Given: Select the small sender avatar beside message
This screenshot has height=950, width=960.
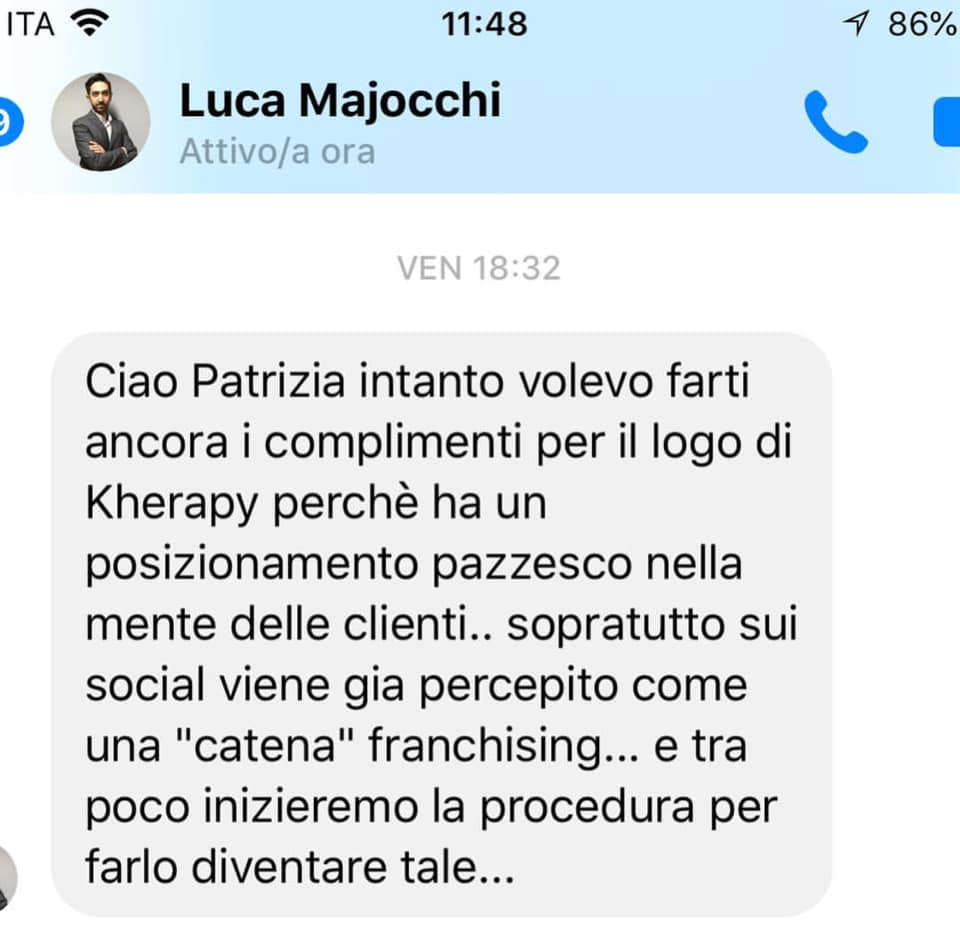Looking at the screenshot, I should click(7, 879).
